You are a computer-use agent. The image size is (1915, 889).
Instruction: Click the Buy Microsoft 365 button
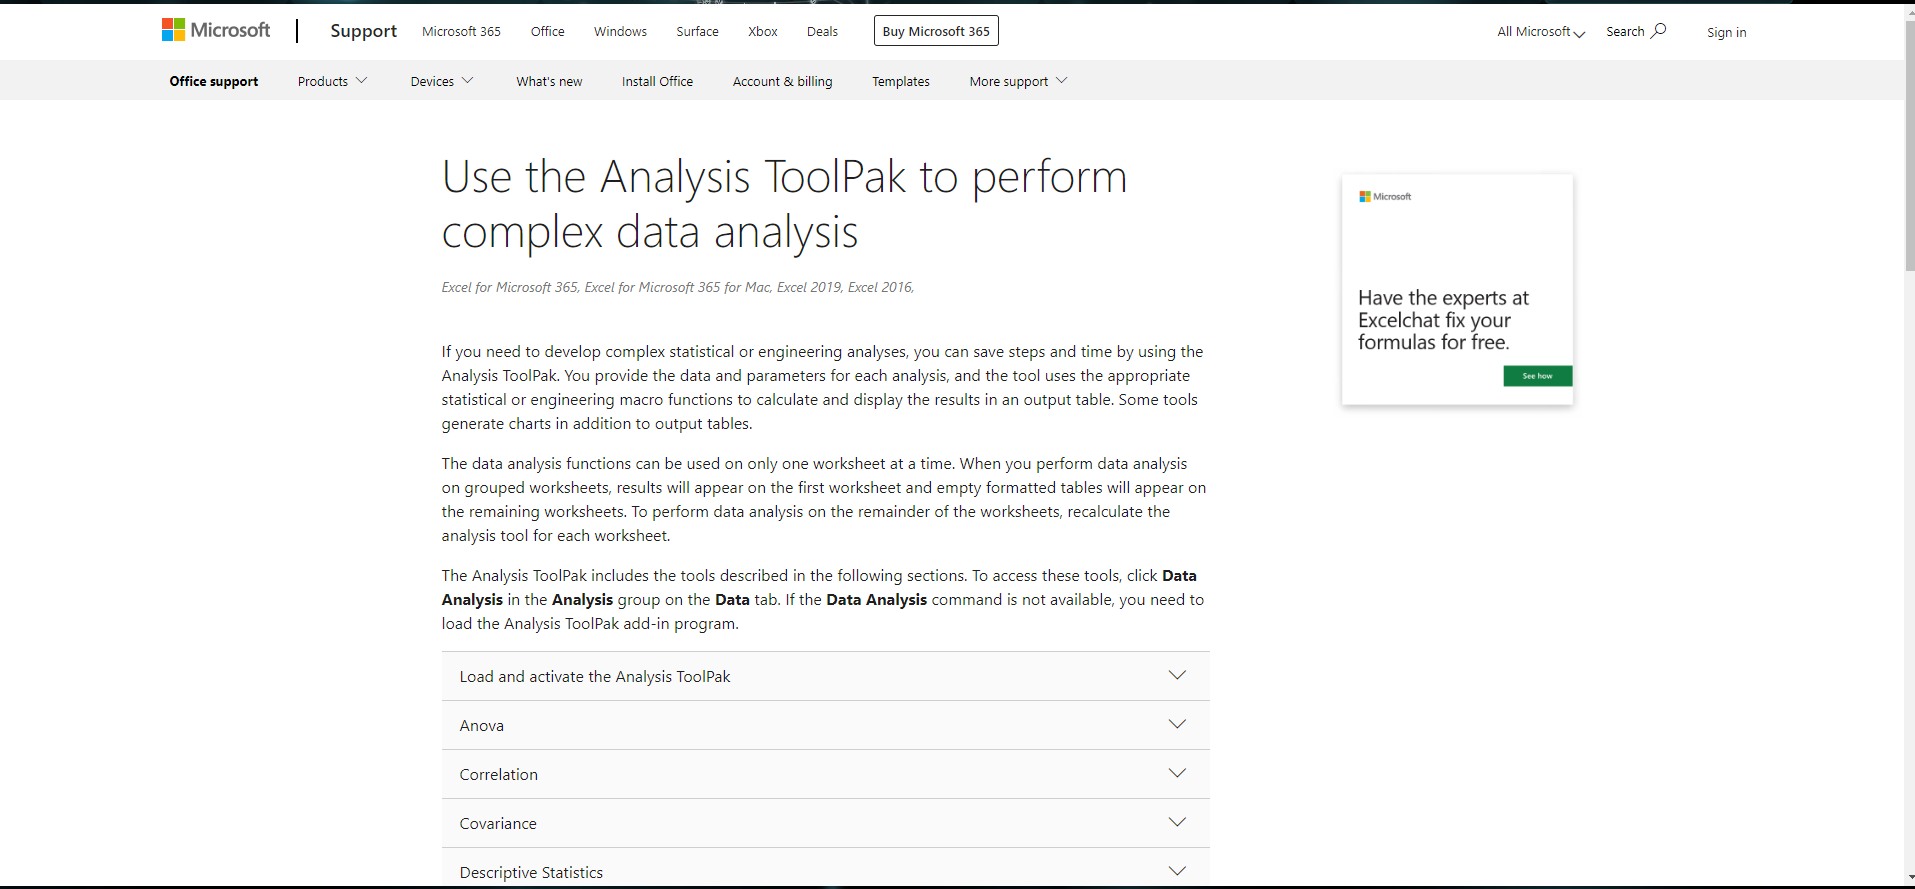(936, 31)
